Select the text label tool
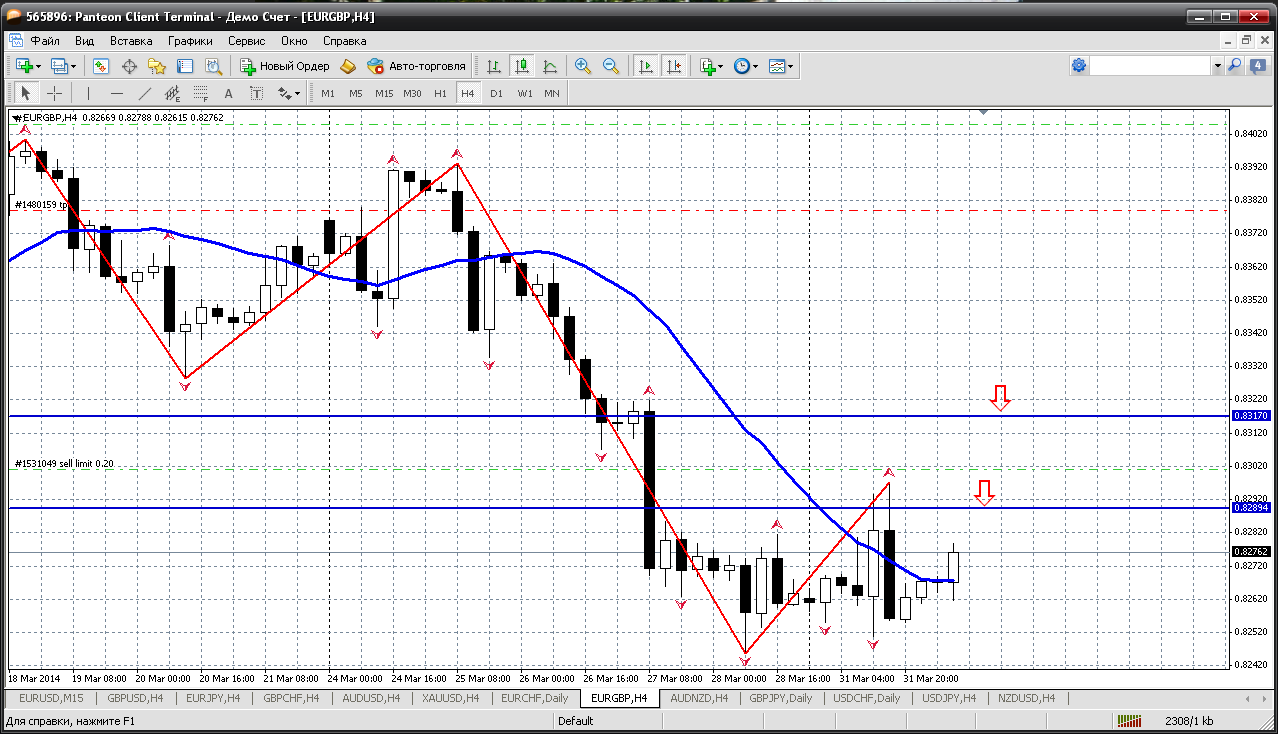1278x734 pixels. 256,93
